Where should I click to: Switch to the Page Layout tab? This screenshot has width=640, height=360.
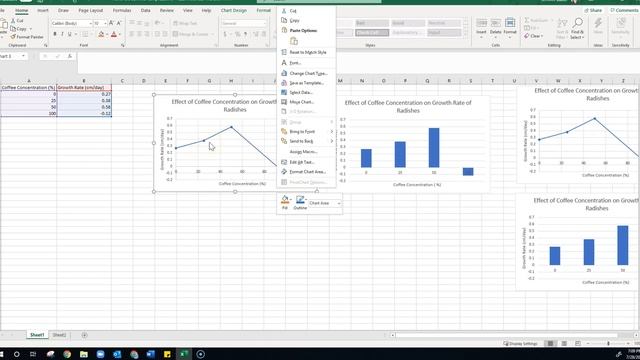(x=91, y=10)
